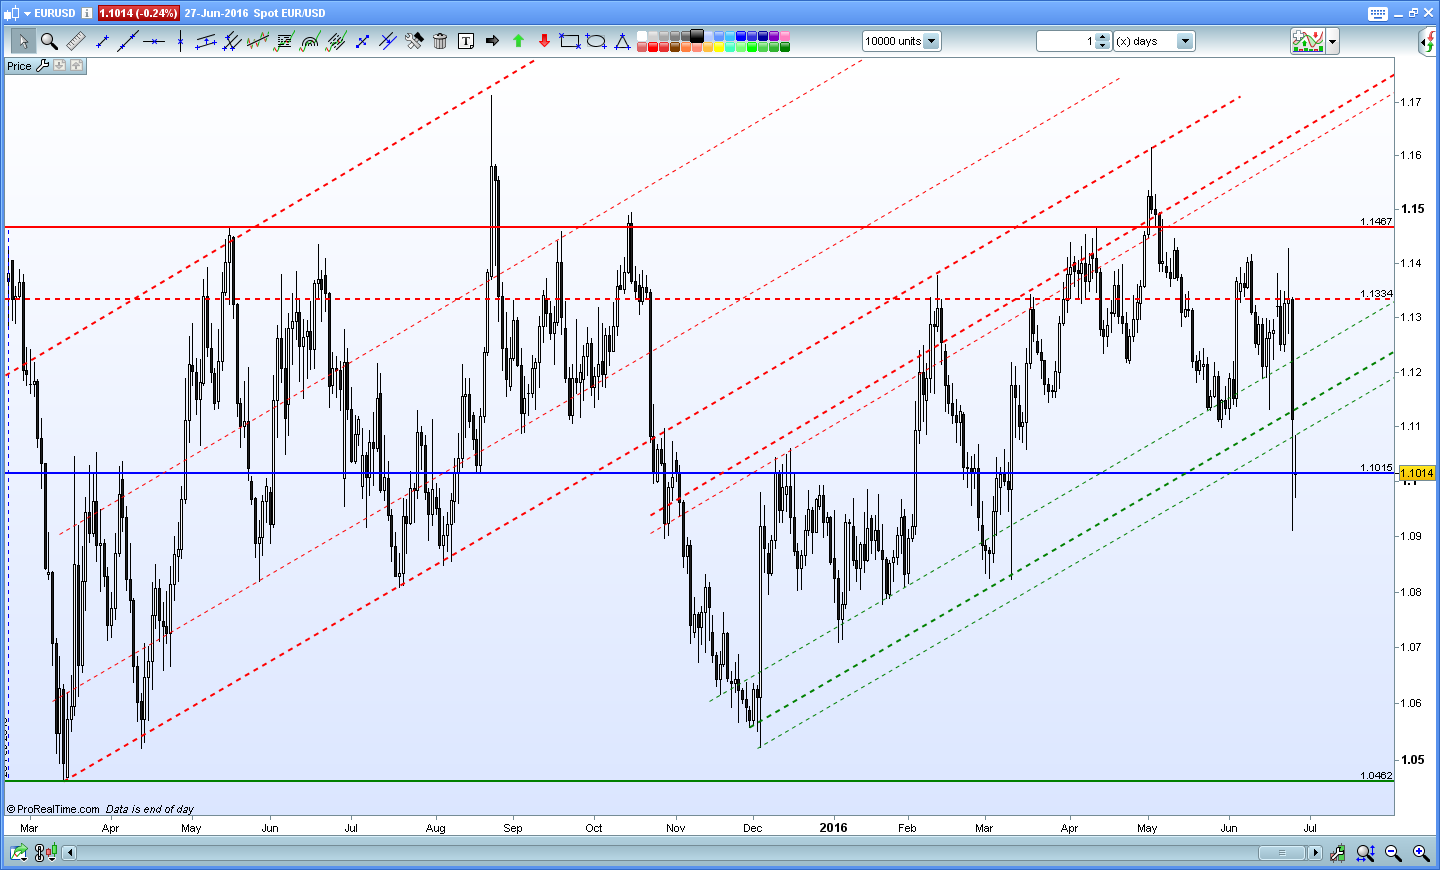Select the extended trend line tool
1440x870 pixels.
(x=127, y=41)
